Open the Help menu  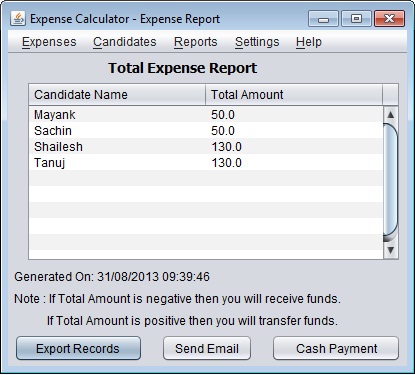(x=309, y=42)
